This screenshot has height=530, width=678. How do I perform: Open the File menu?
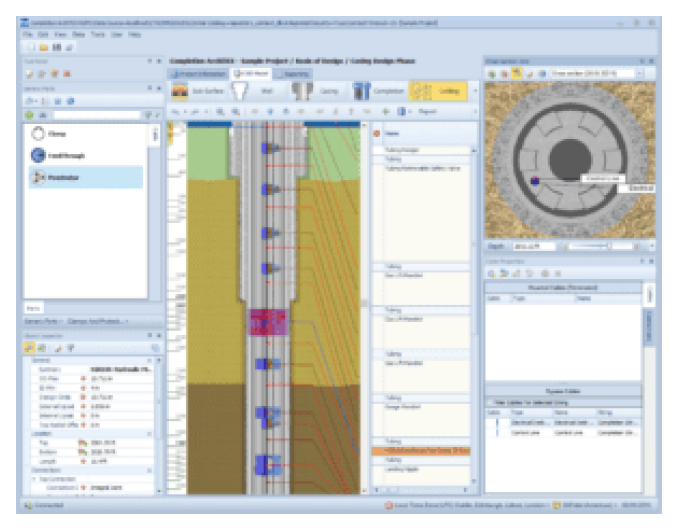(x=28, y=34)
